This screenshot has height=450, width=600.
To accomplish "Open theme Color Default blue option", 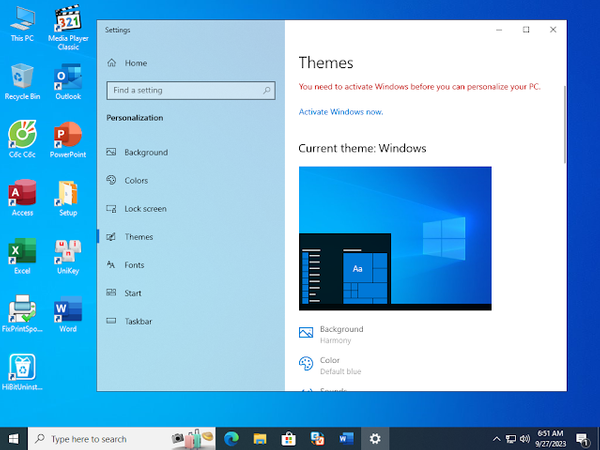I will 330,365.
